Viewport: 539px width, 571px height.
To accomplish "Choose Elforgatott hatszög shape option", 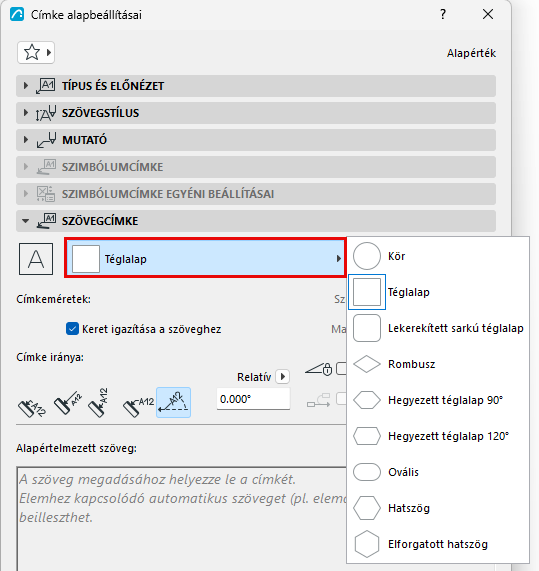I will pyautogui.click(x=438, y=544).
